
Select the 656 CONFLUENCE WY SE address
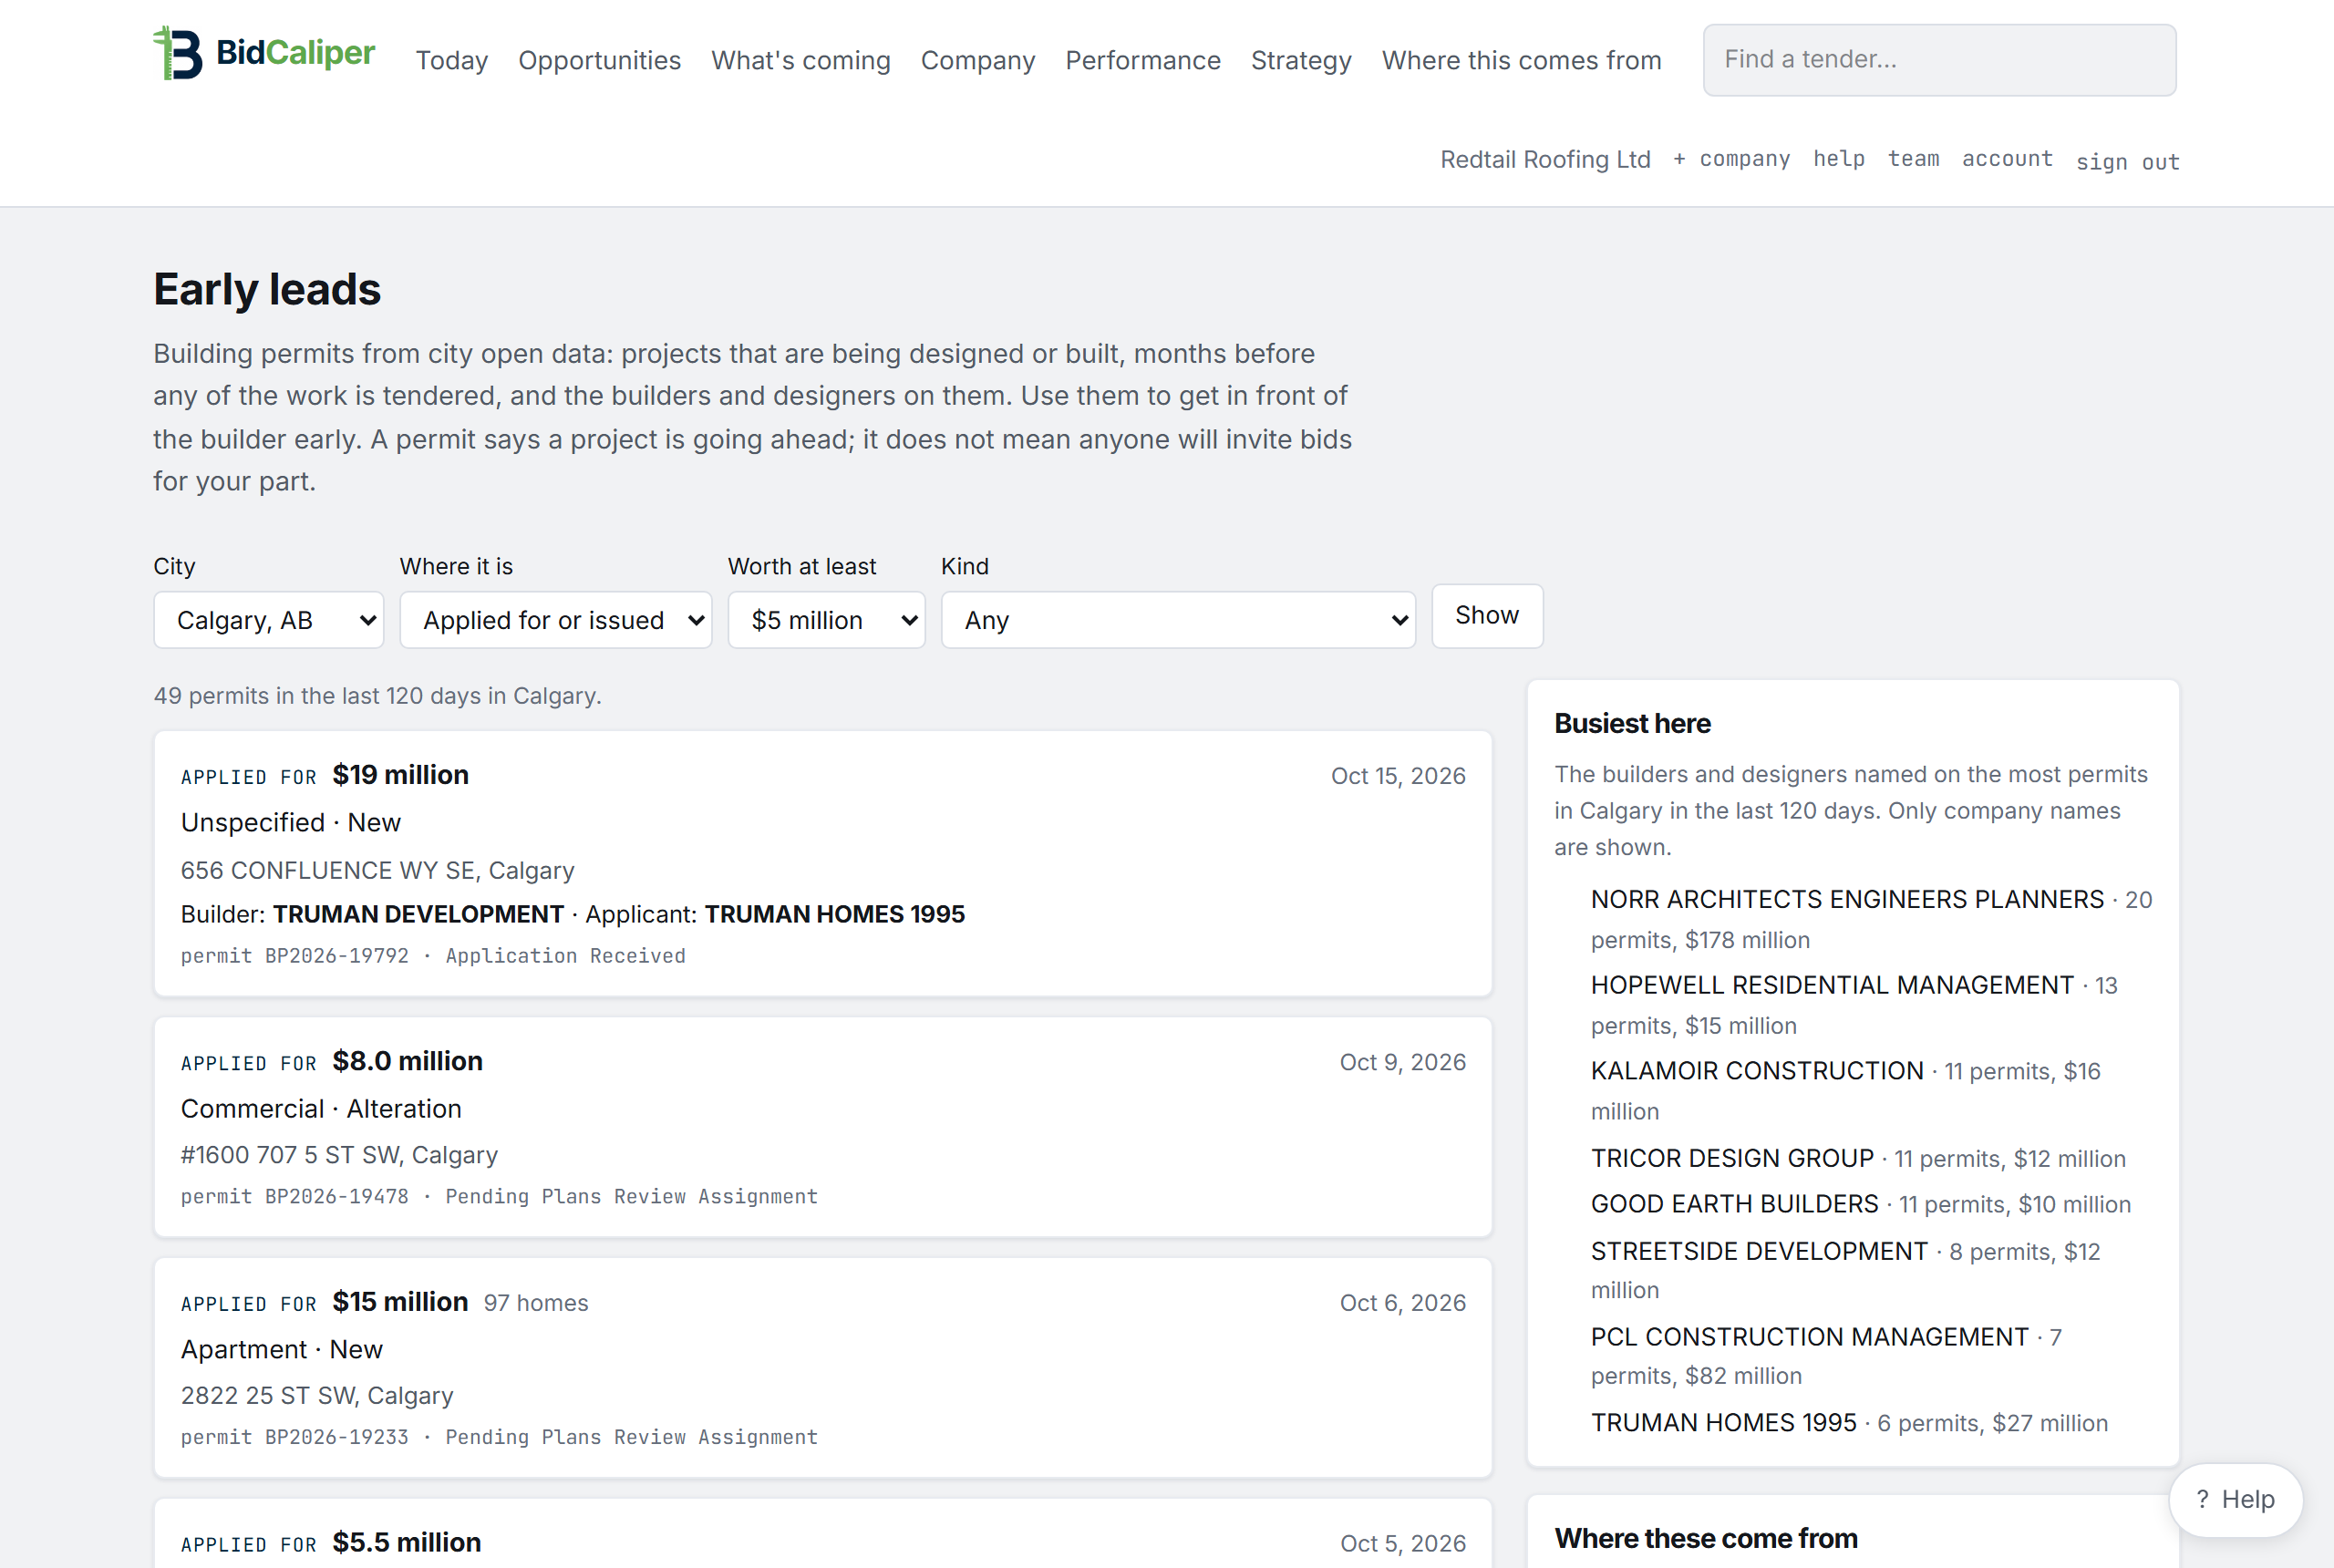[377, 870]
